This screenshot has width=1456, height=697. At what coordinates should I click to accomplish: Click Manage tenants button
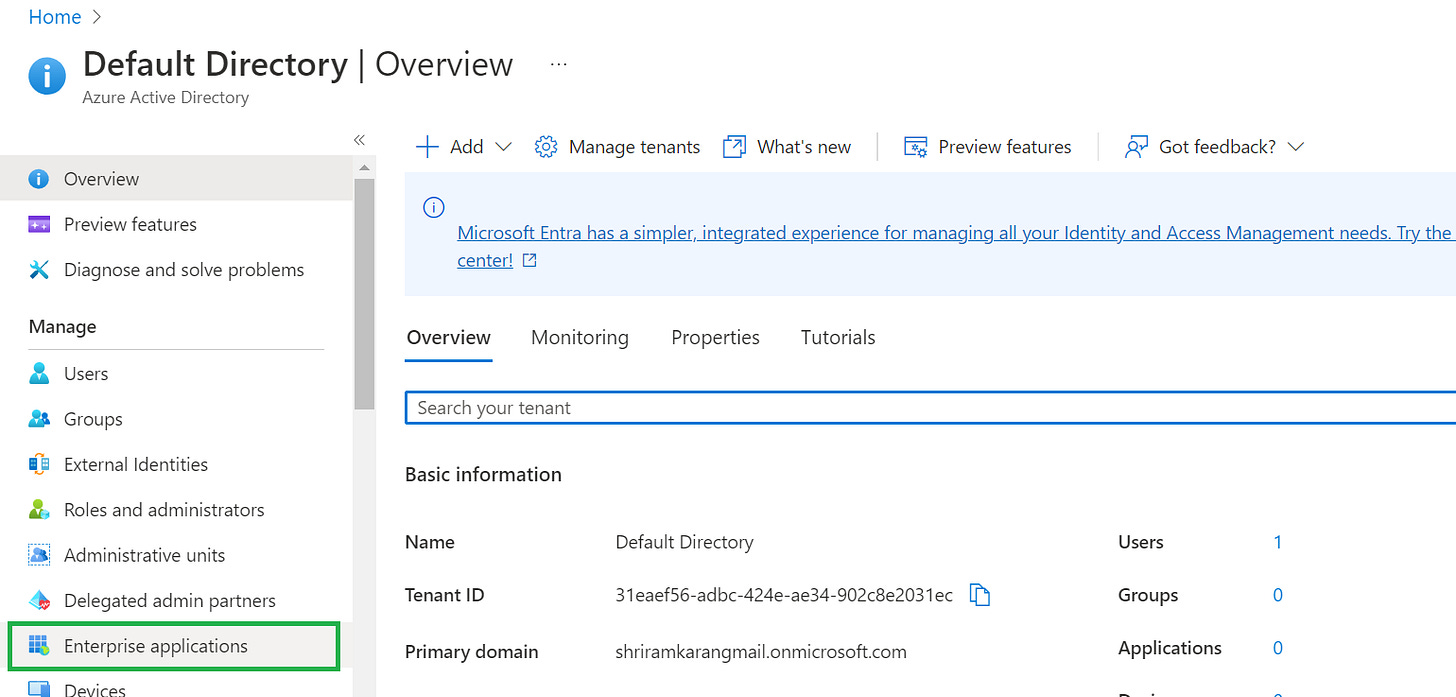click(618, 147)
